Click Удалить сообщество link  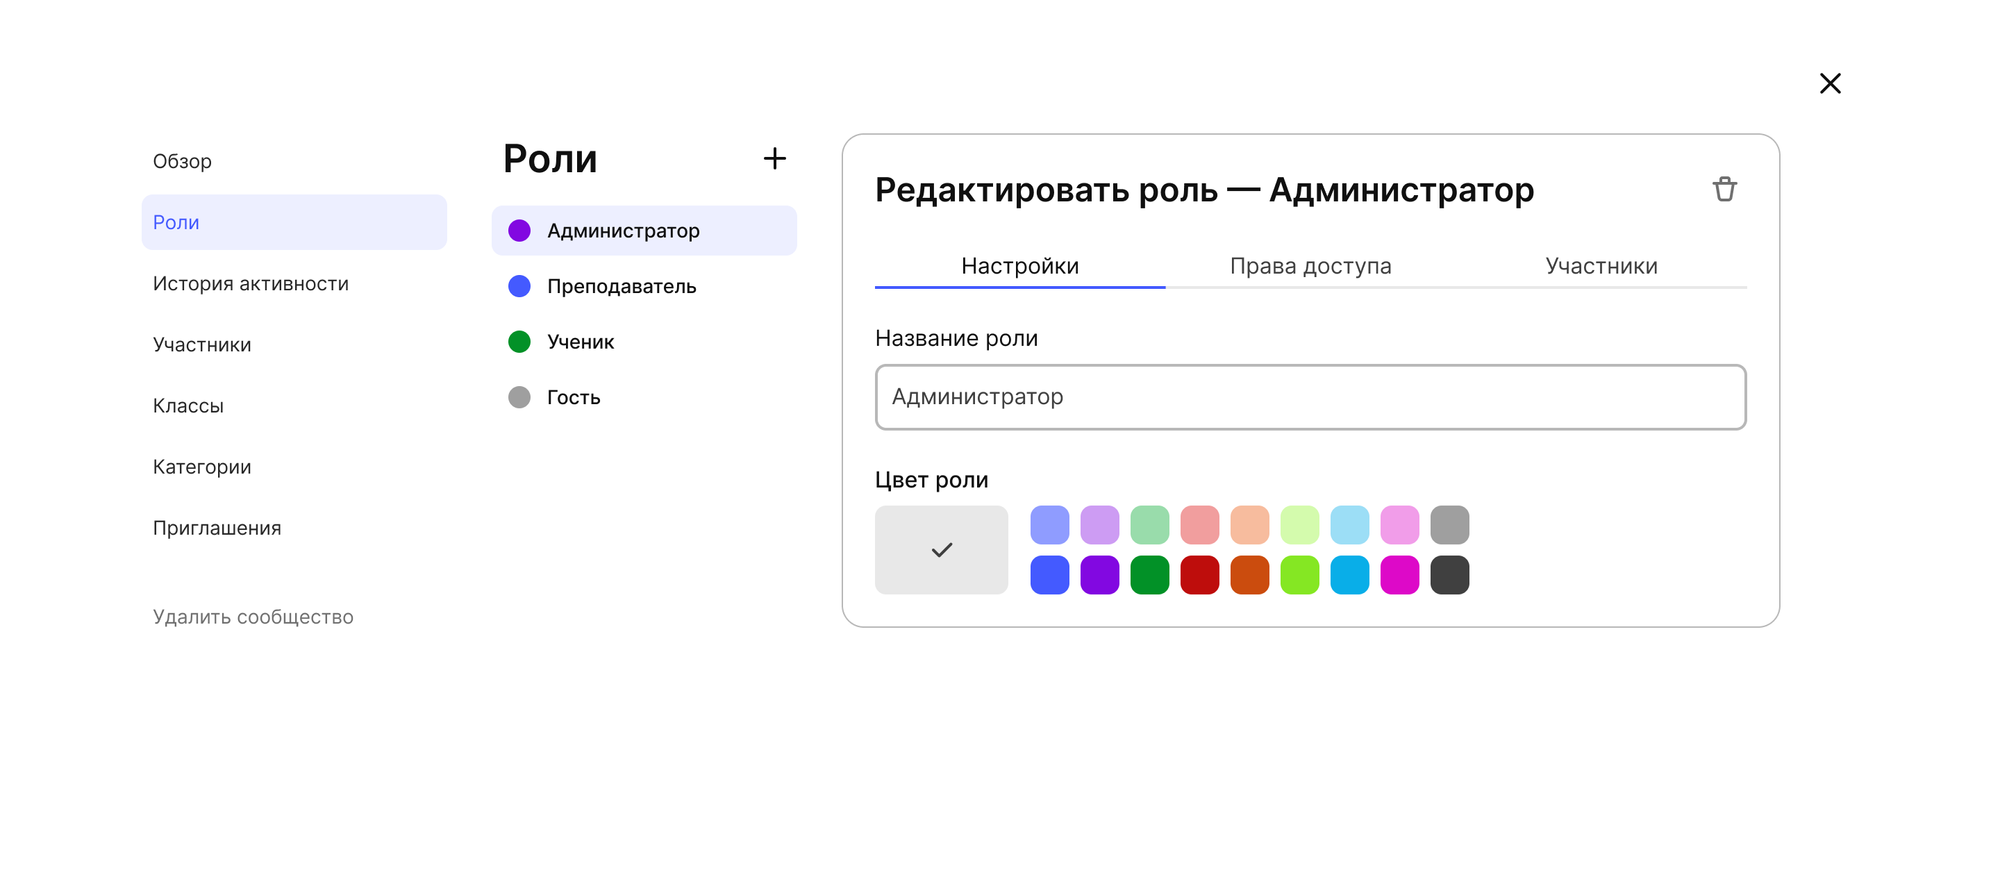[253, 617]
